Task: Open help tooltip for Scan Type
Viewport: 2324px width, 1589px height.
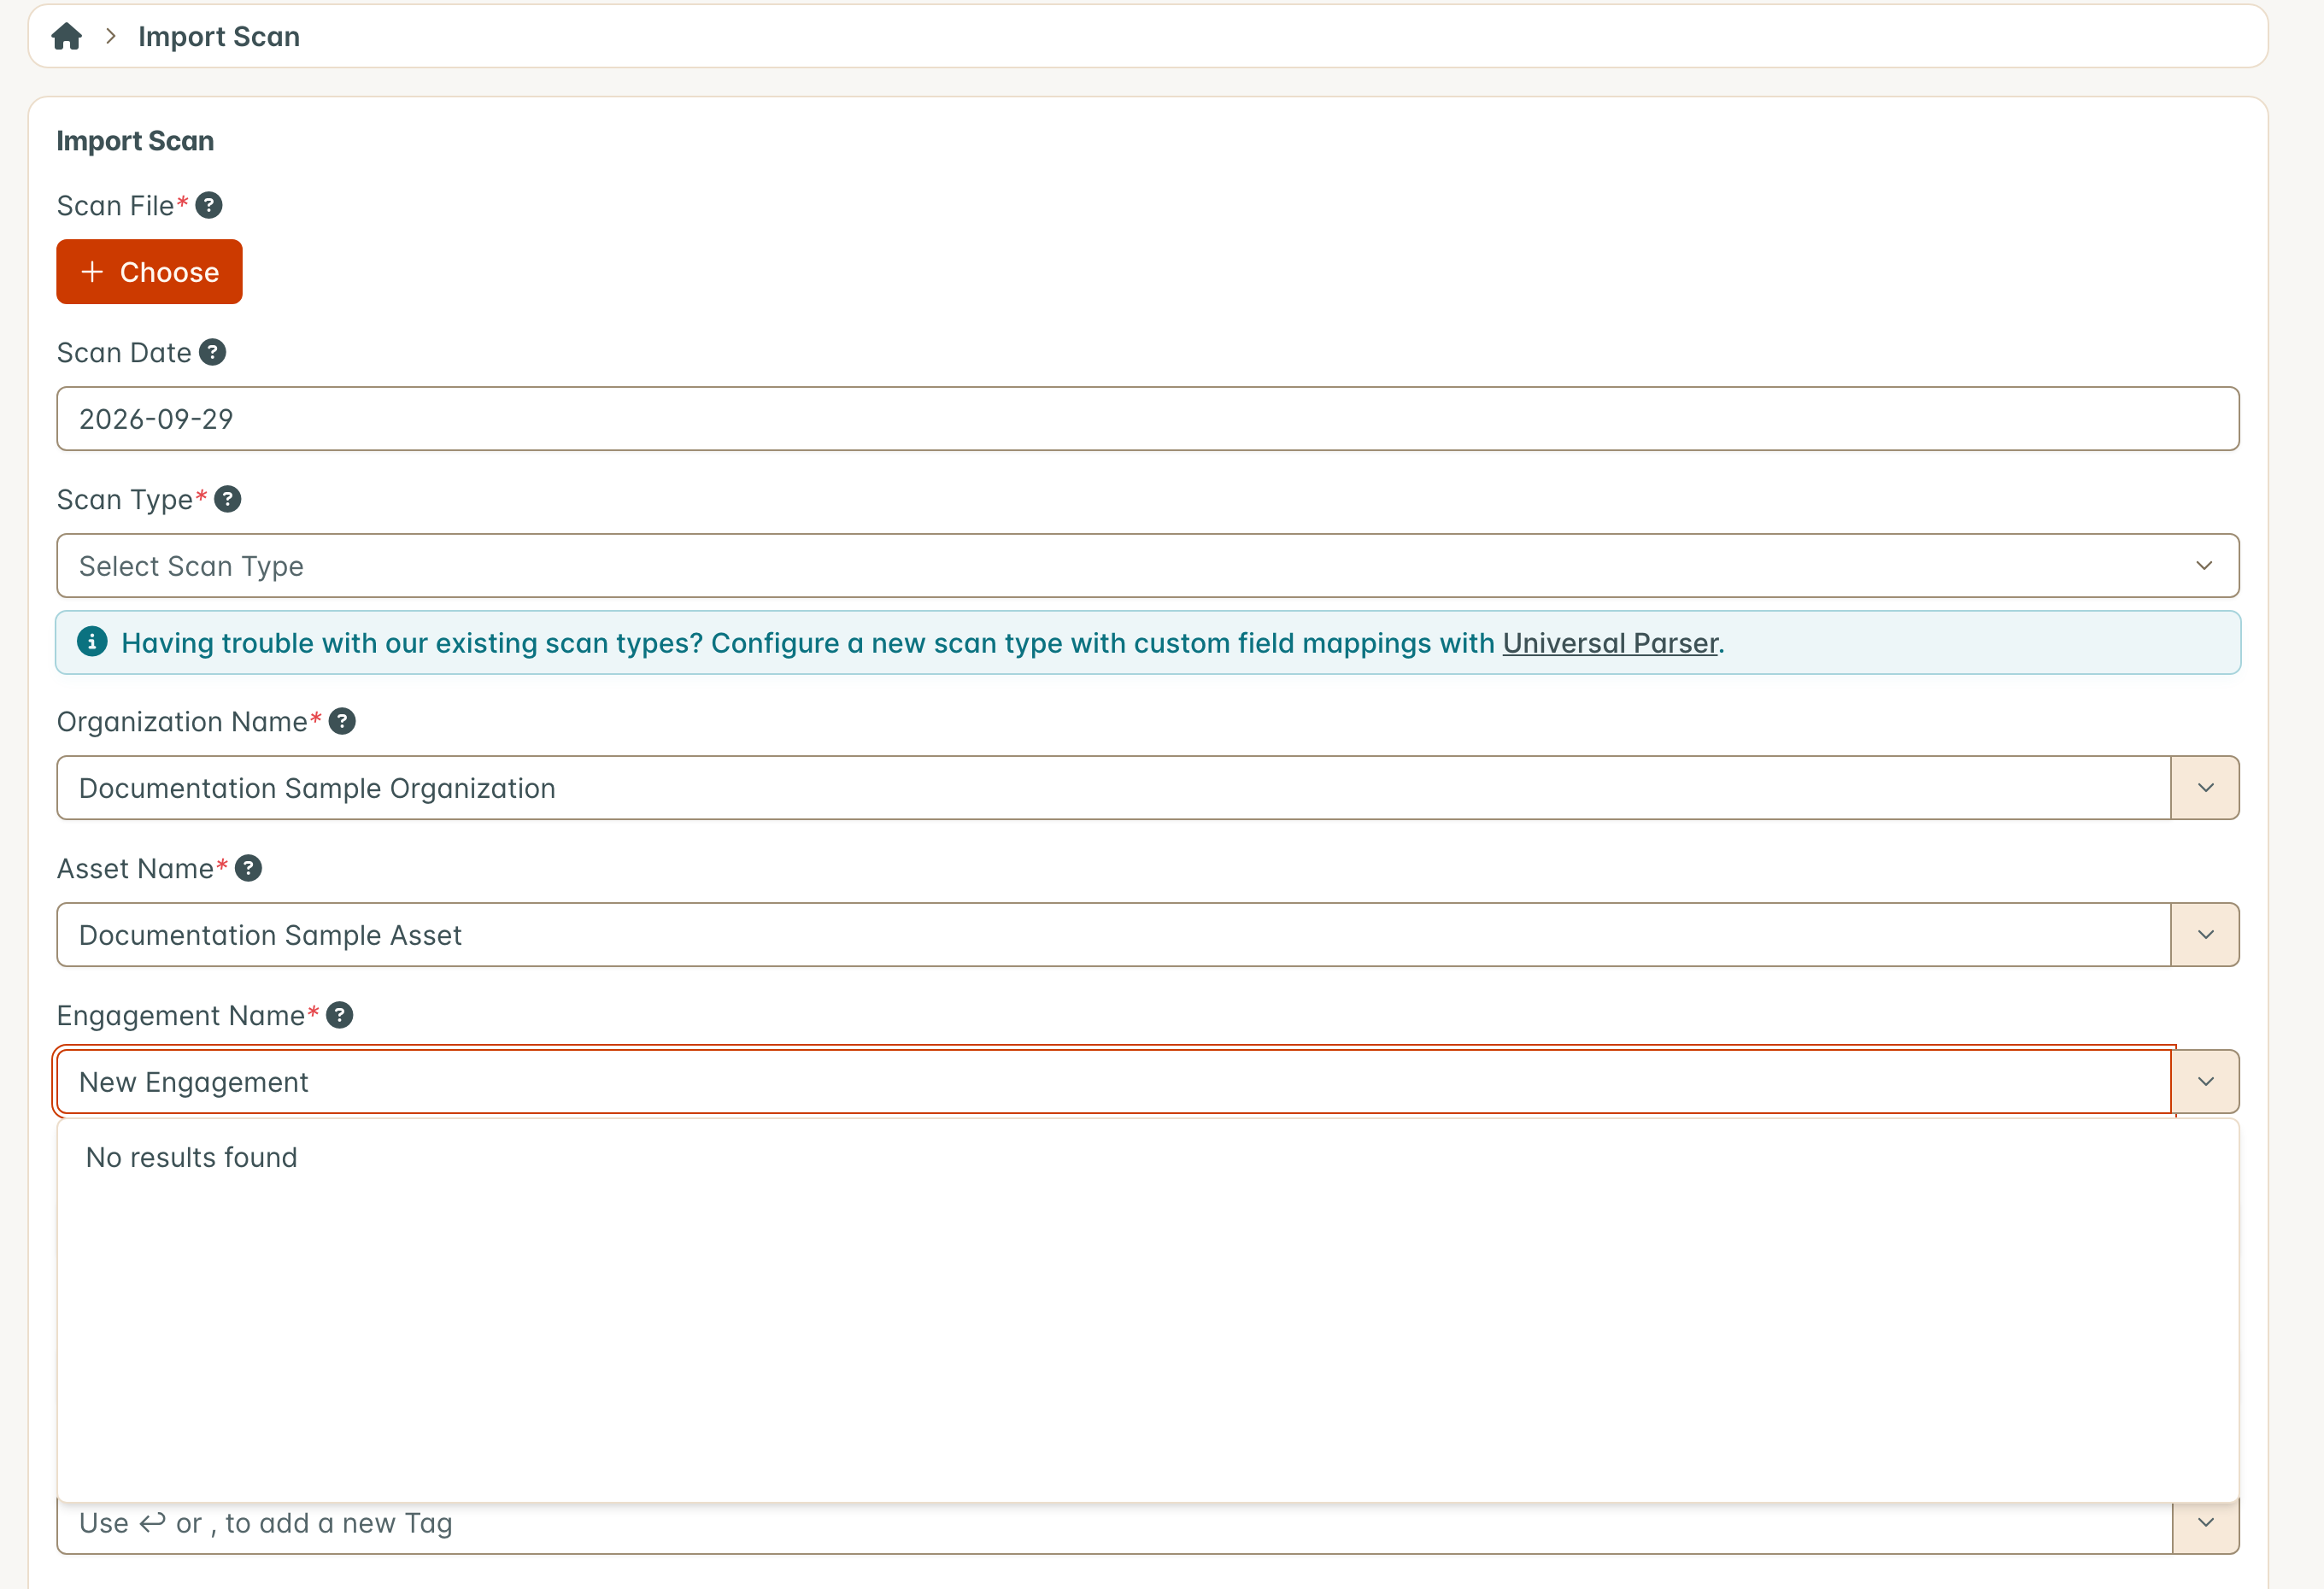Action: click(227, 499)
